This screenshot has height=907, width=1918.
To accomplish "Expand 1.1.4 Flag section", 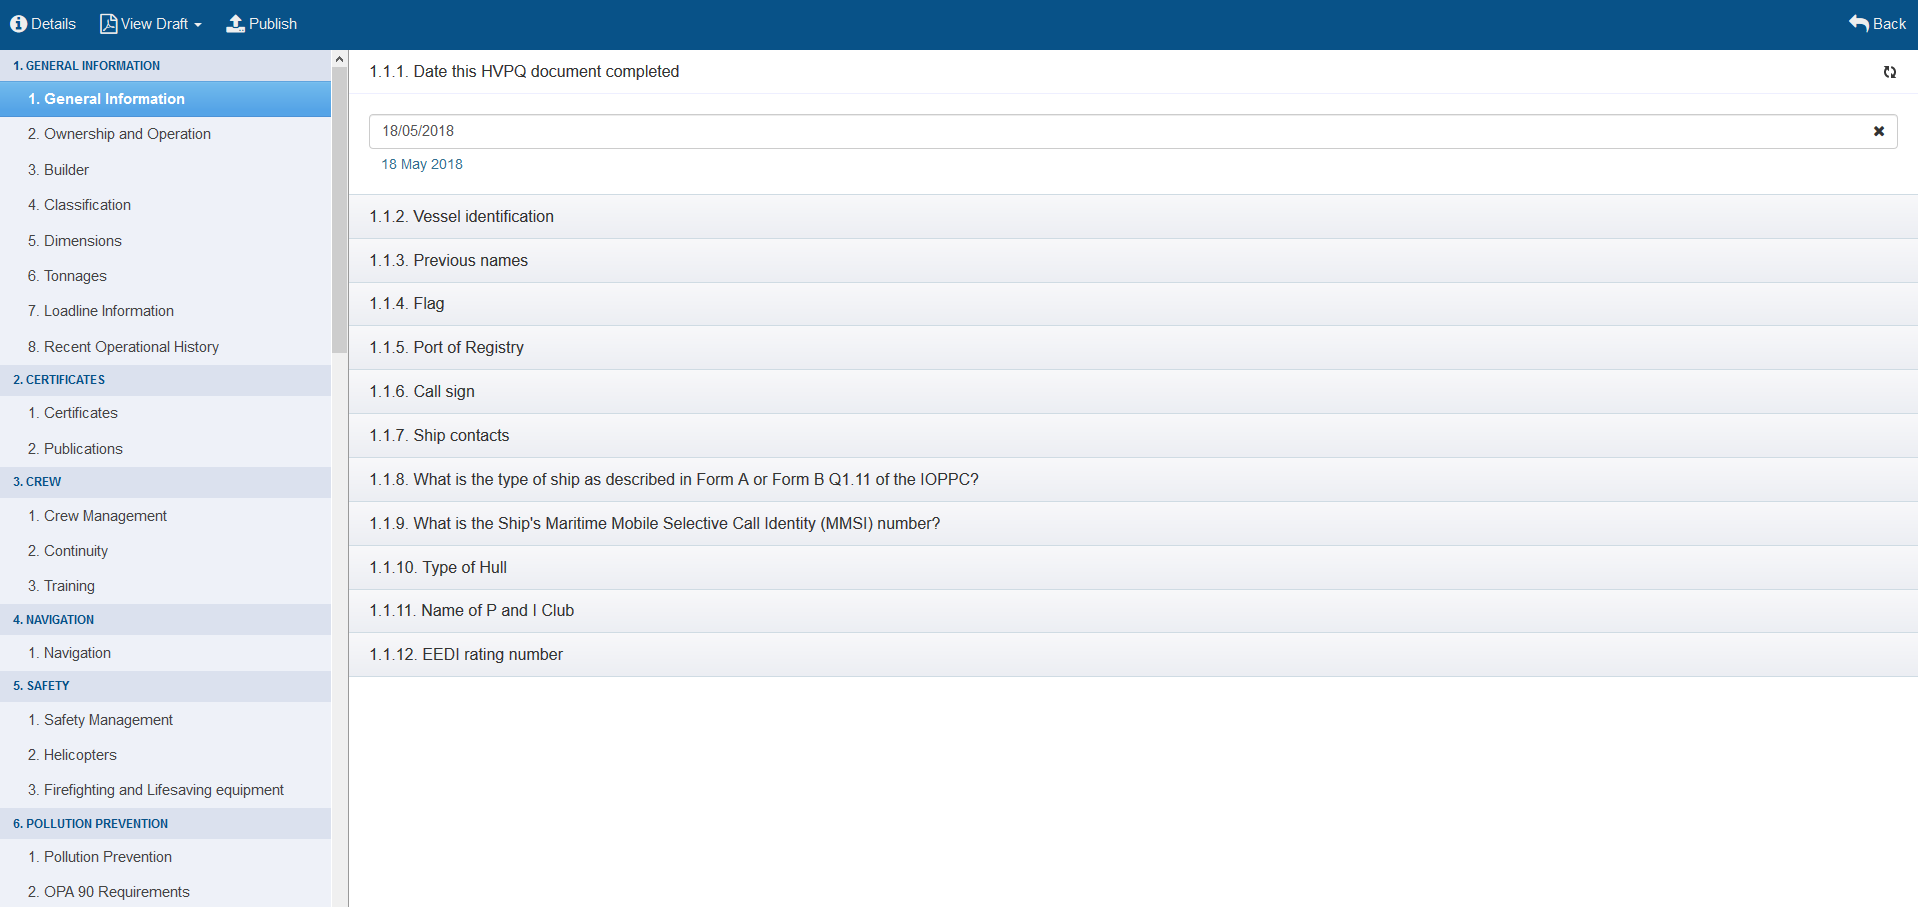I will tap(1133, 304).
